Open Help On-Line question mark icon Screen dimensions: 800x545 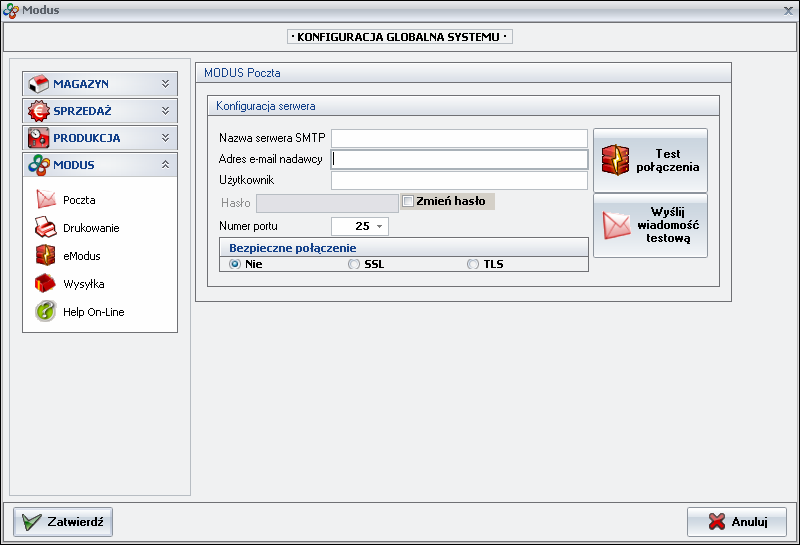(x=46, y=312)
